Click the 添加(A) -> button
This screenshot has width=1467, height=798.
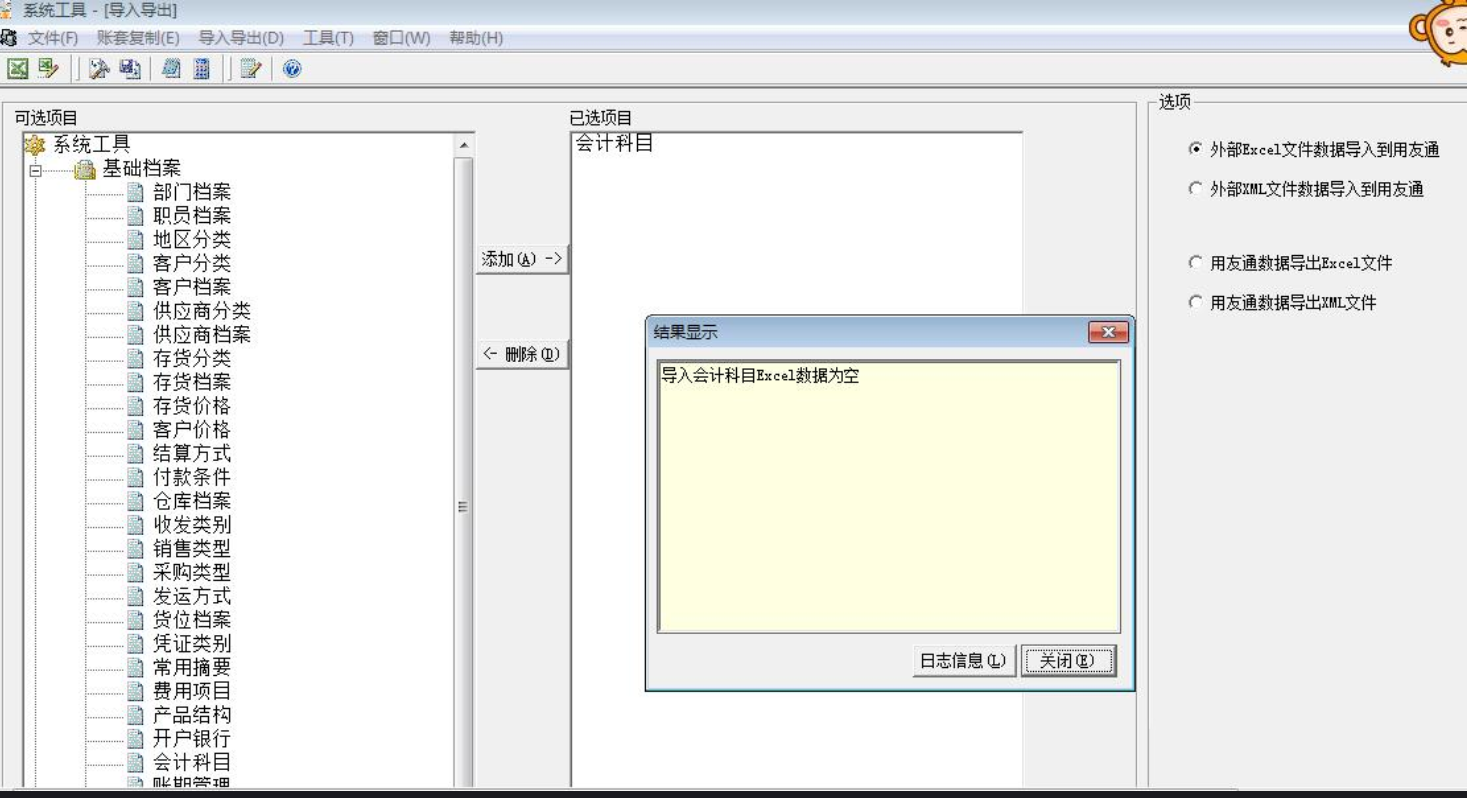click(x=522, y=259)
